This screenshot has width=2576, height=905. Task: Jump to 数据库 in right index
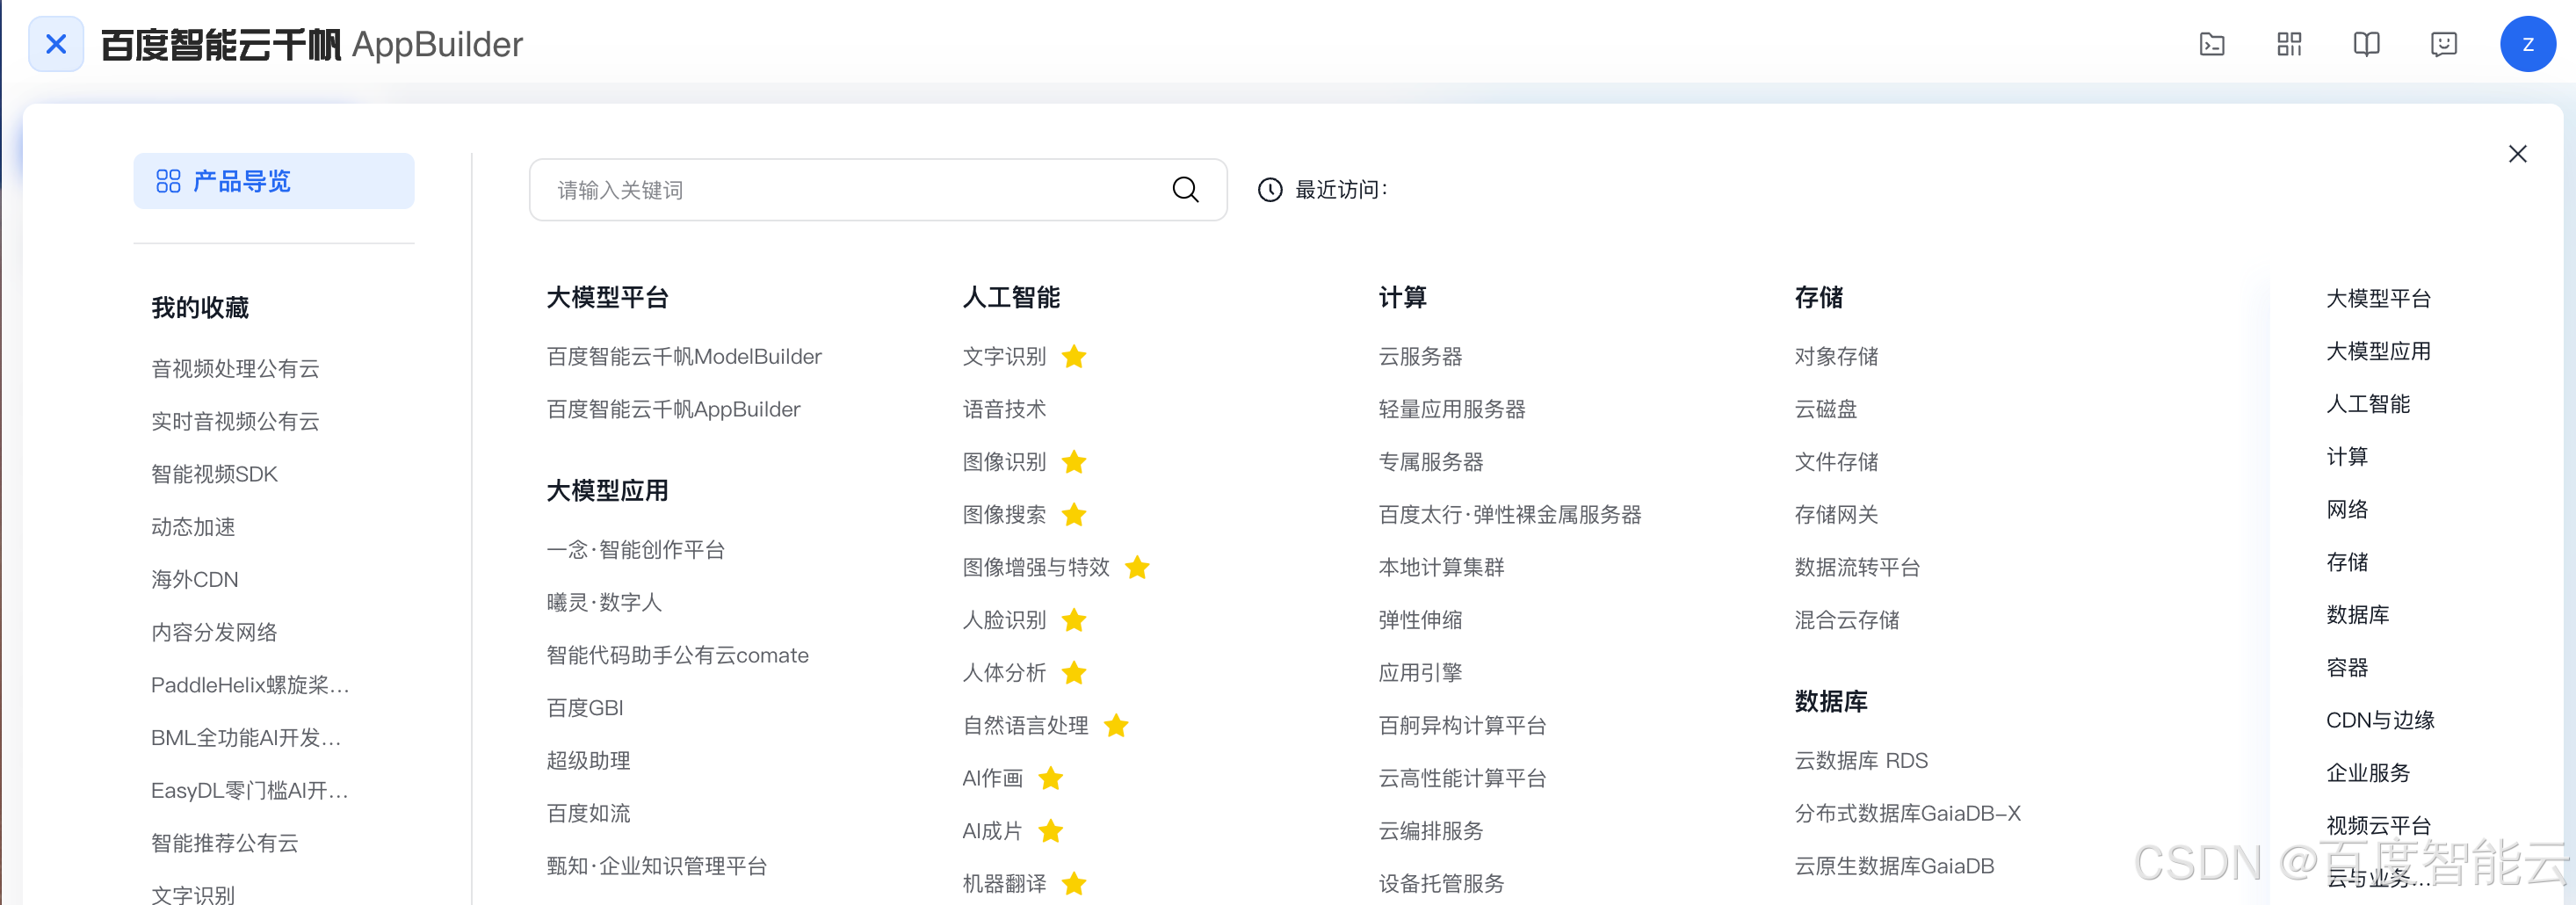(x=2357, y=615)
